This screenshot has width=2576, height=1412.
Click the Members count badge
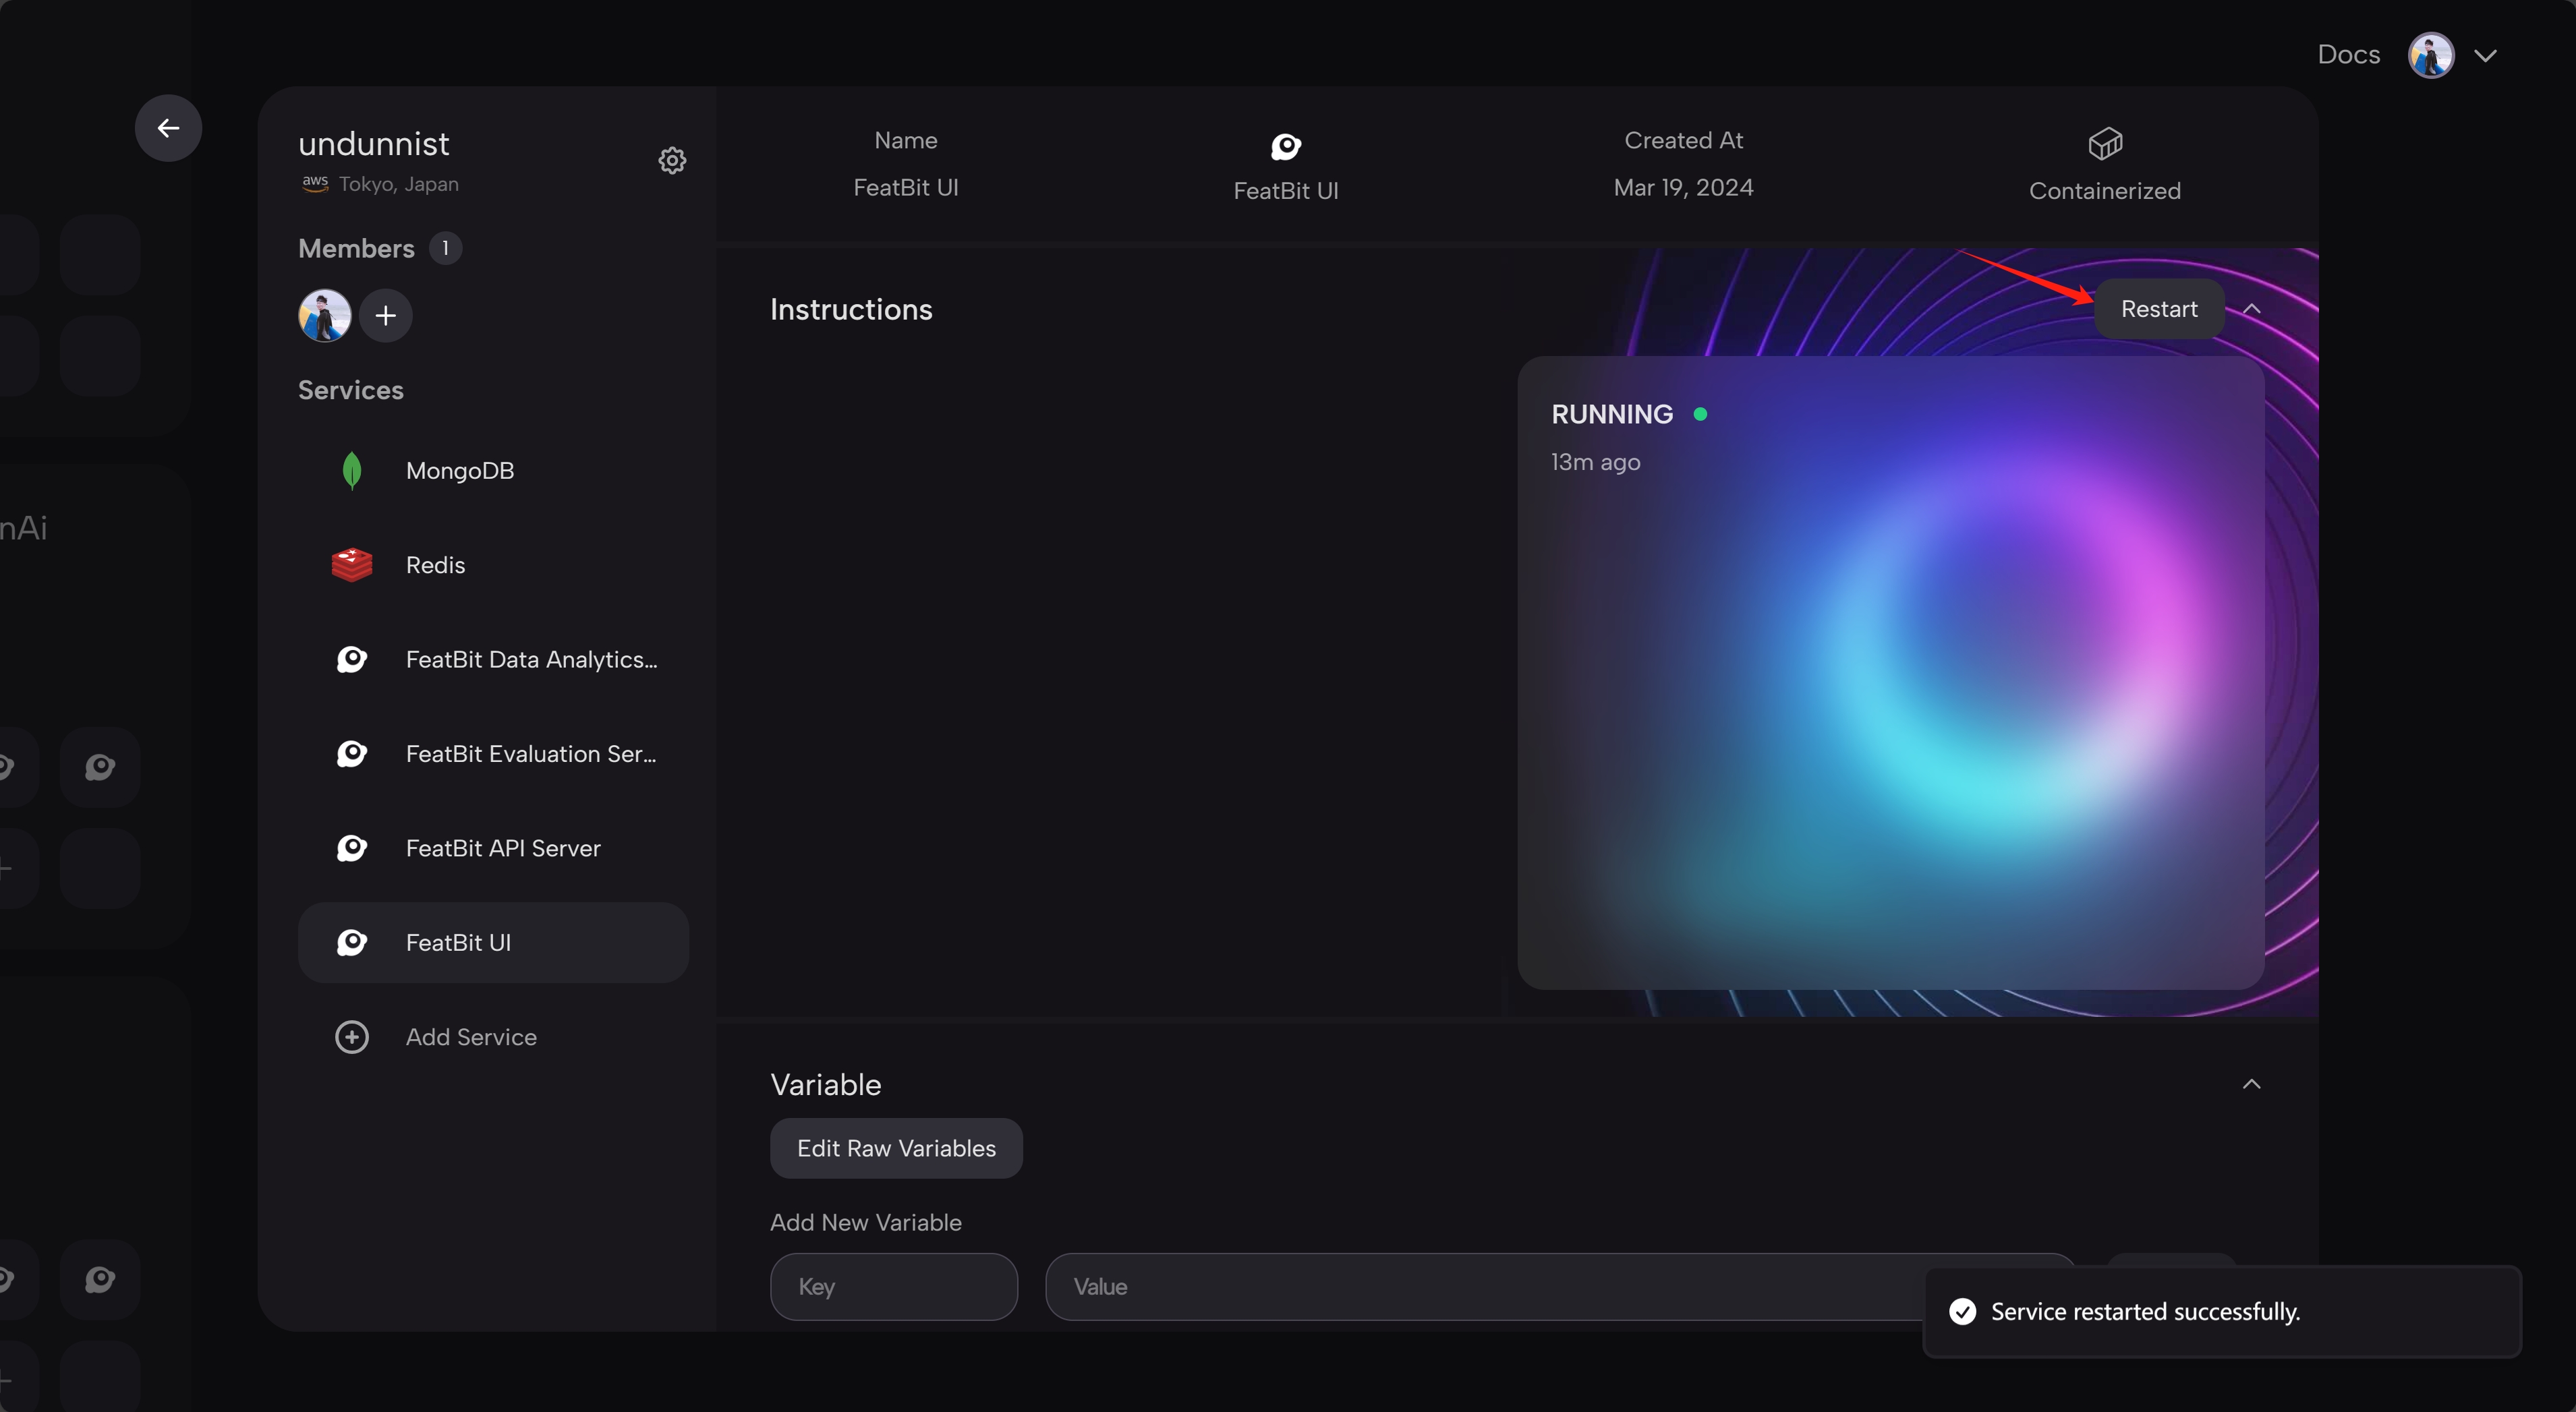445,248
